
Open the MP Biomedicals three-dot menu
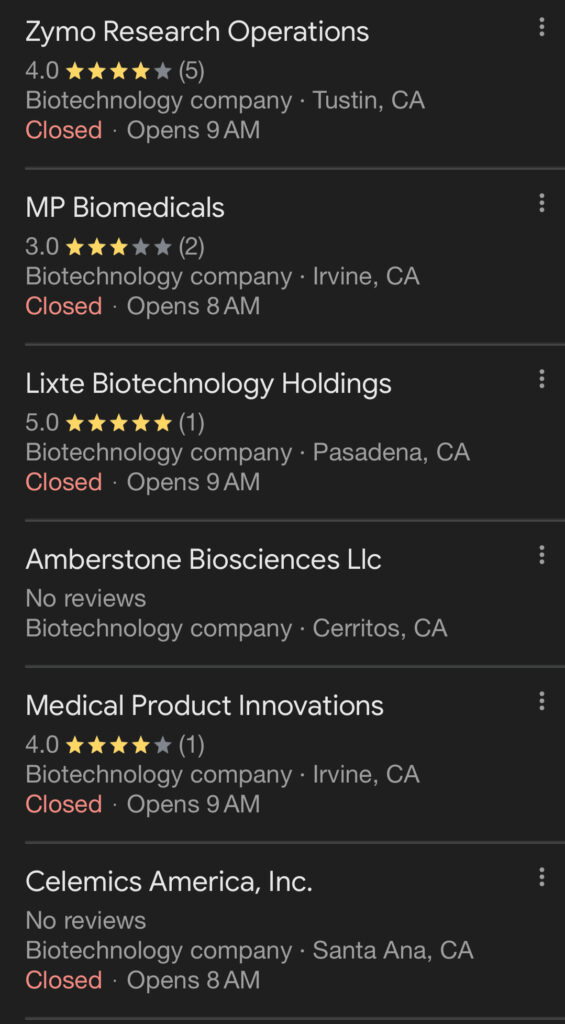coord(541,203)
